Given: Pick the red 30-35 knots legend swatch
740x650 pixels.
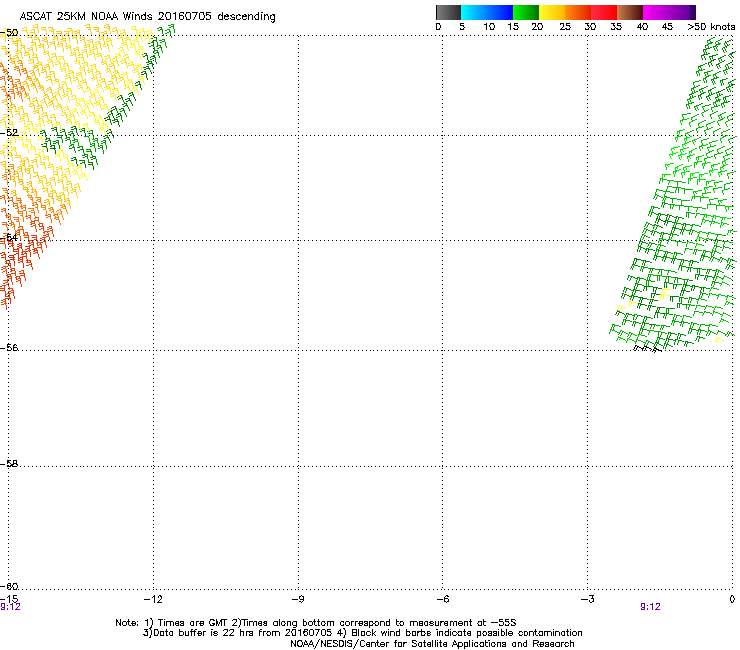Looking at the screenshot, I should click(x=604, y=12).
